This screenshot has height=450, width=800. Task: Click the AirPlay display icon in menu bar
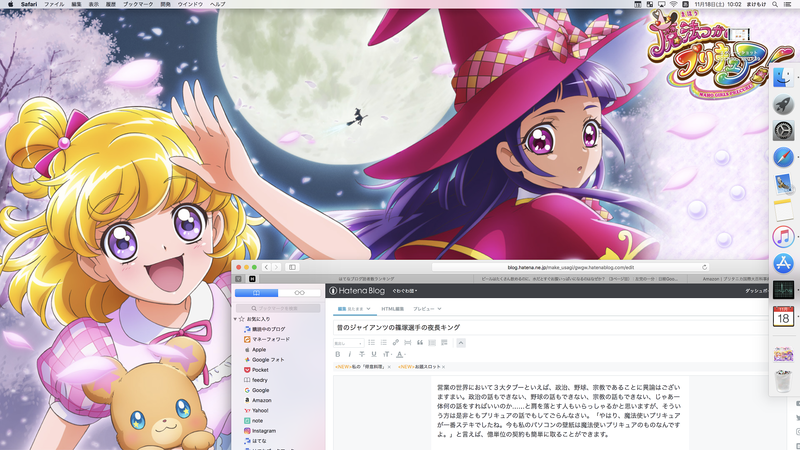[662, 4]
